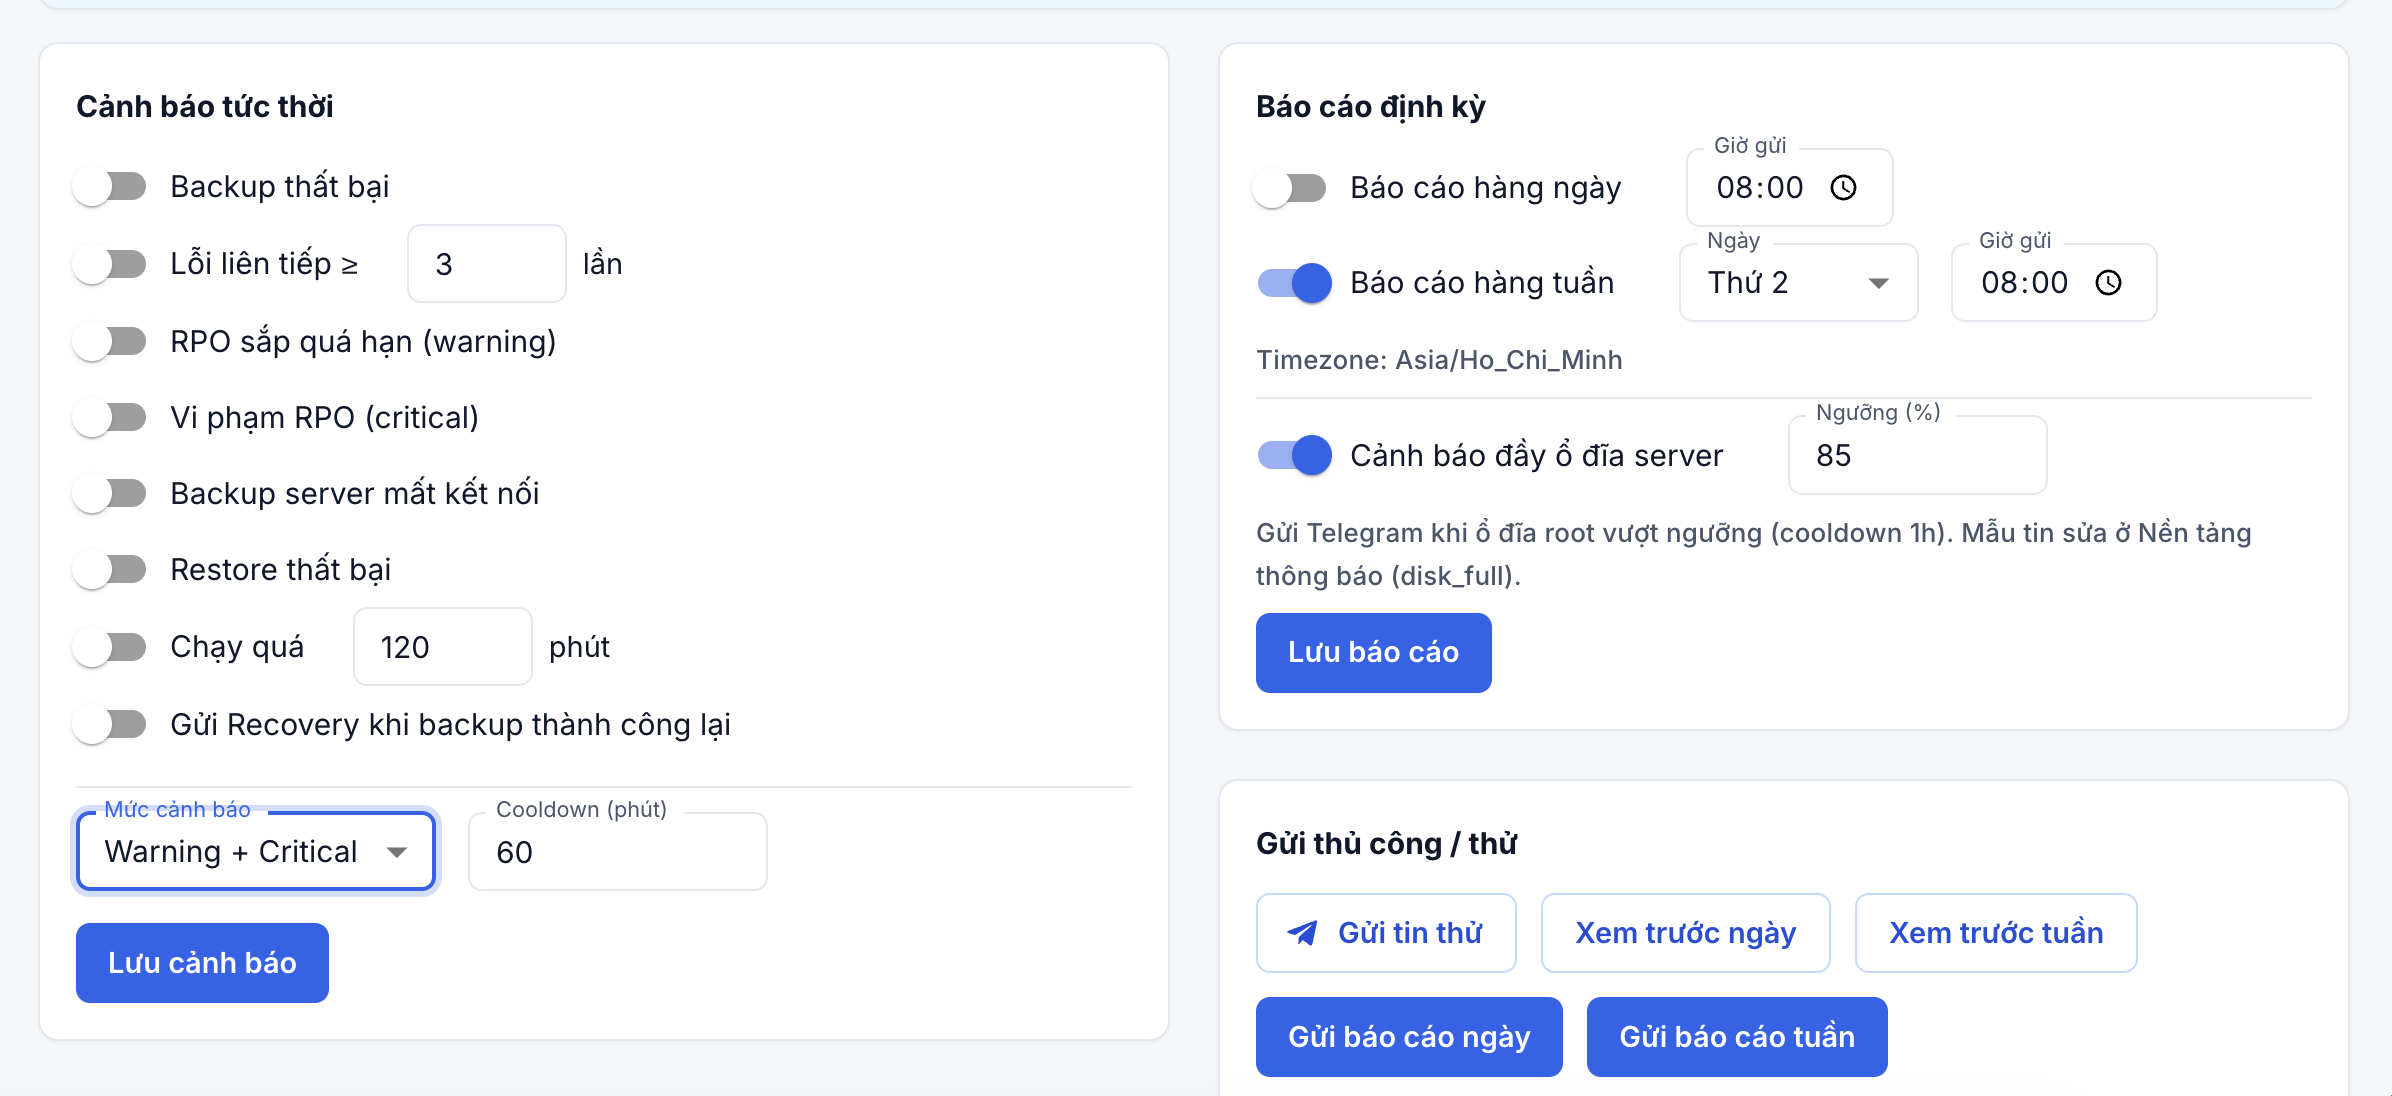Click Xem trước tuần preview button
The width and height of the screenshot is (2392, 1096).
(1996, 932)
